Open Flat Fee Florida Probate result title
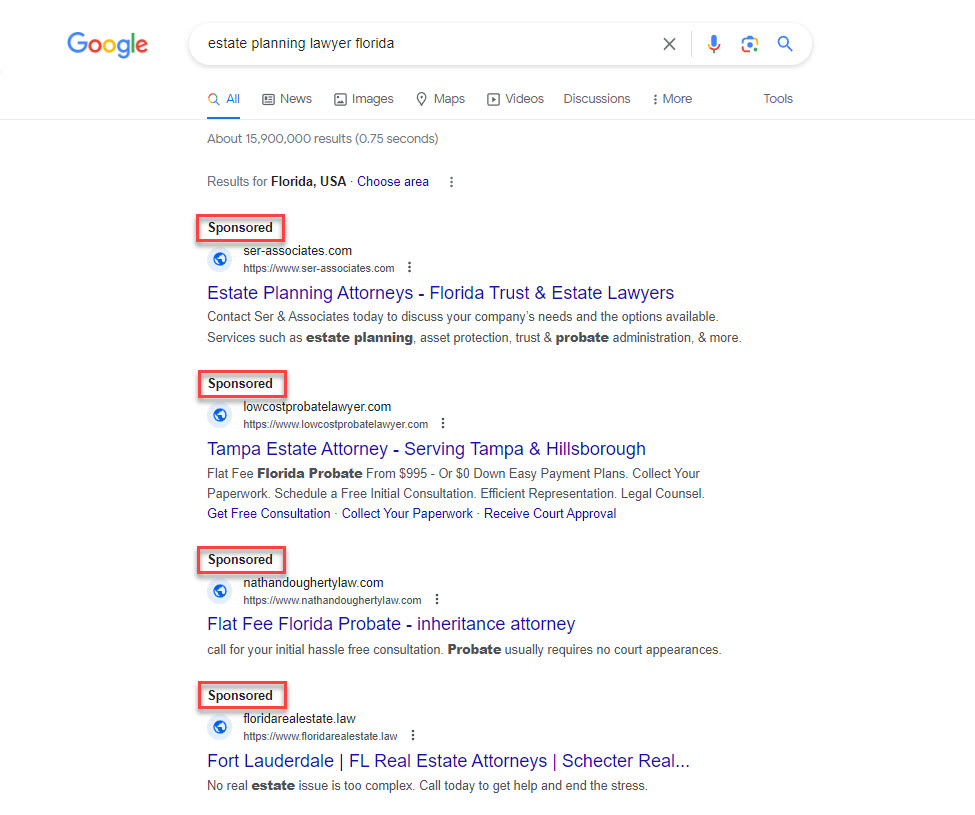The height and width of the screenshot is (815, 975). (391, 624)
